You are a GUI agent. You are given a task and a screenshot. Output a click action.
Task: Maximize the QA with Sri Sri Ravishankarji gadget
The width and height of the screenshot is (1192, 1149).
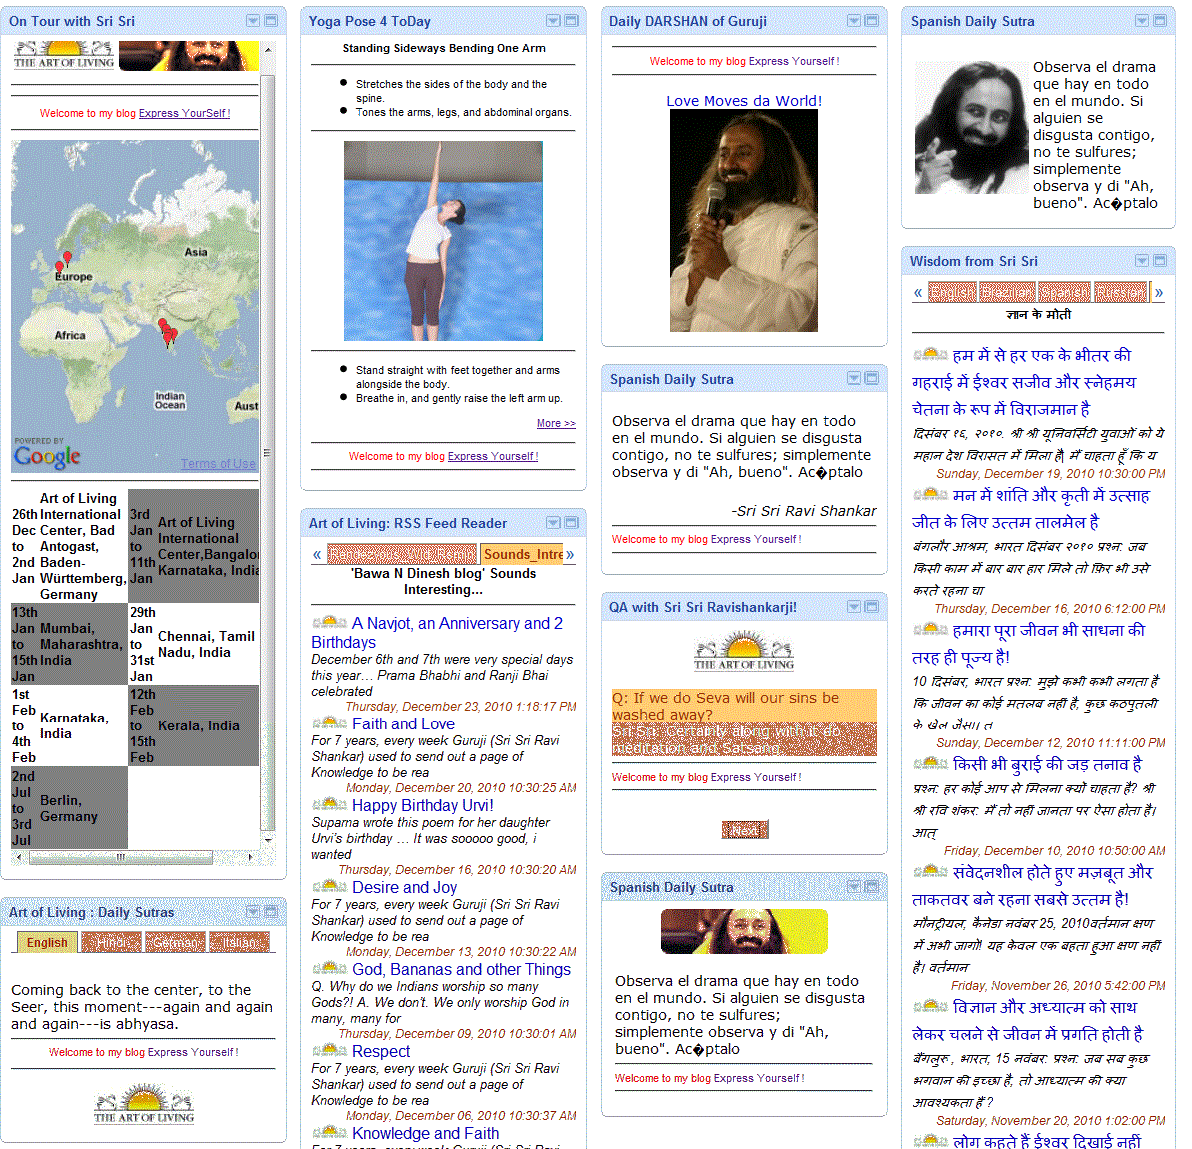(x=872, y=607)
